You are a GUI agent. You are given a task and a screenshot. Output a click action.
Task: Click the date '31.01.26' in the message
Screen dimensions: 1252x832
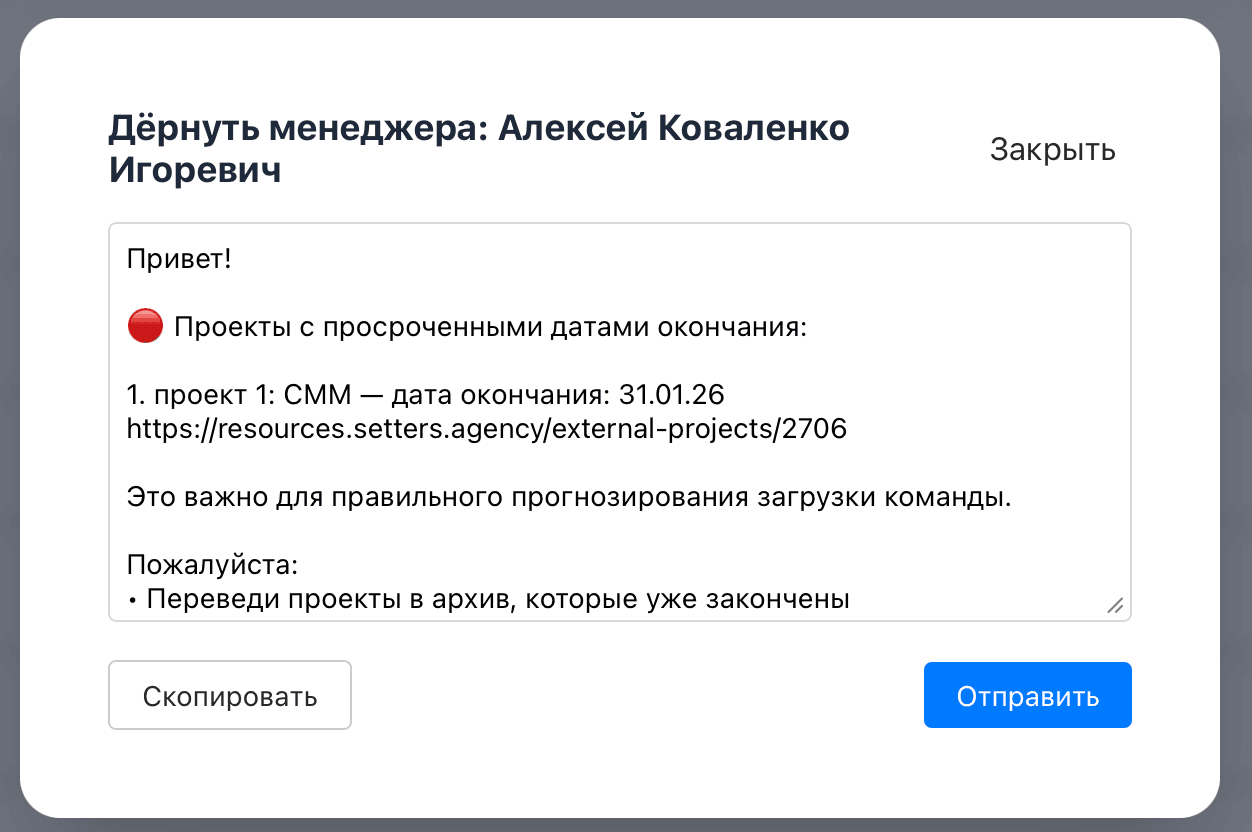(673, 394)
